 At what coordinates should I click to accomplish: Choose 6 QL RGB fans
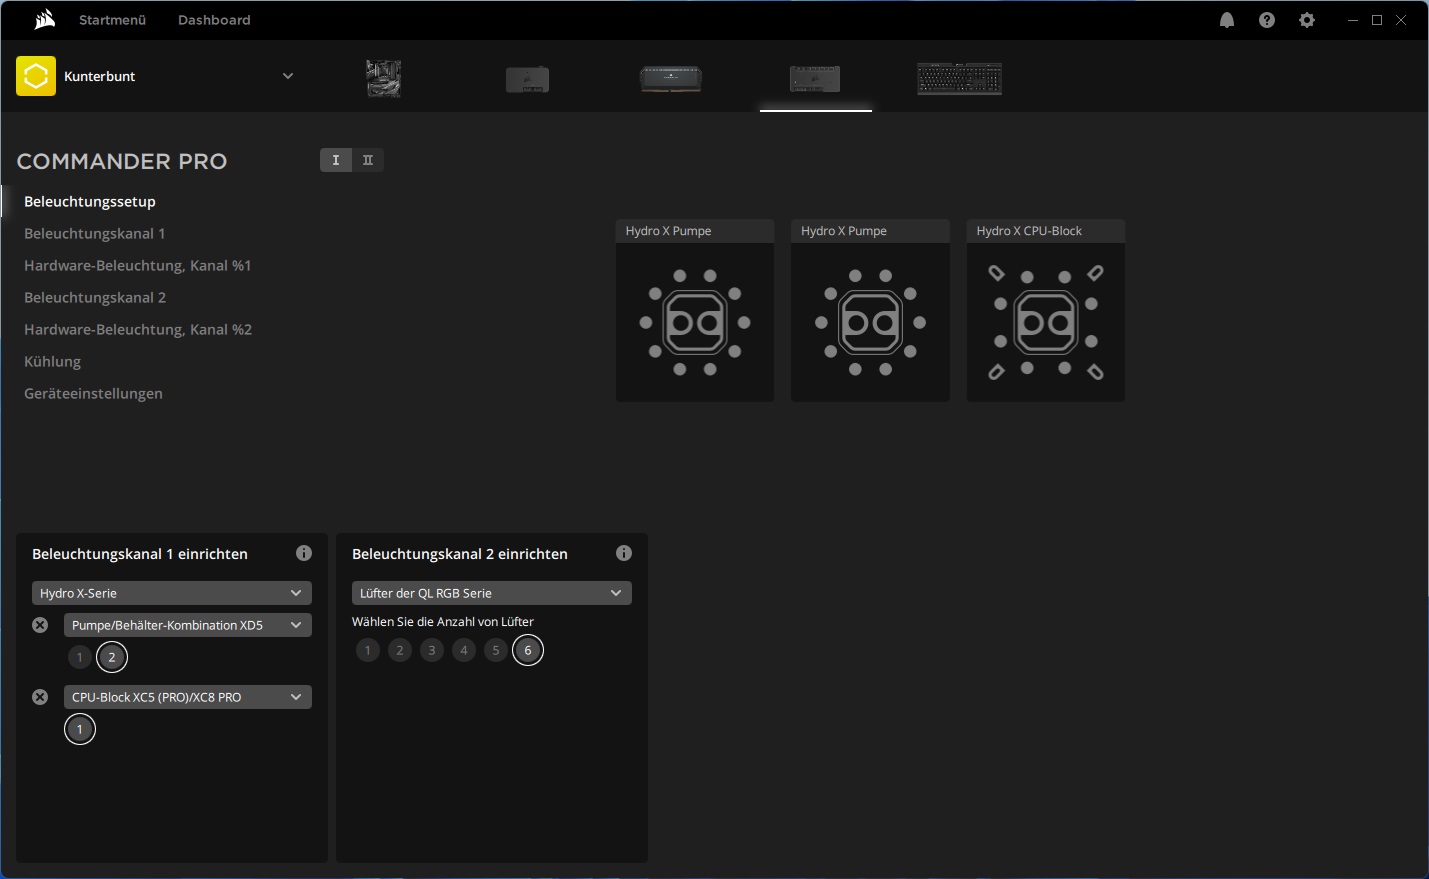click(528, 650)
